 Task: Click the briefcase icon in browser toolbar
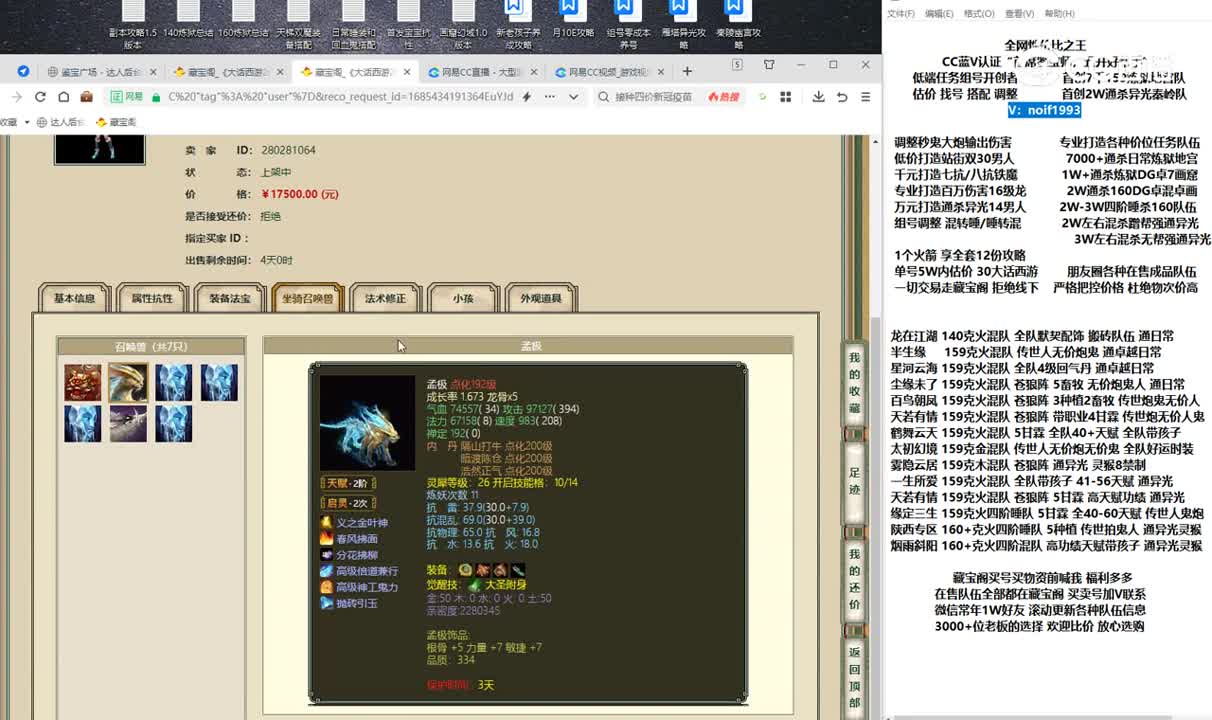coord(87,97)
